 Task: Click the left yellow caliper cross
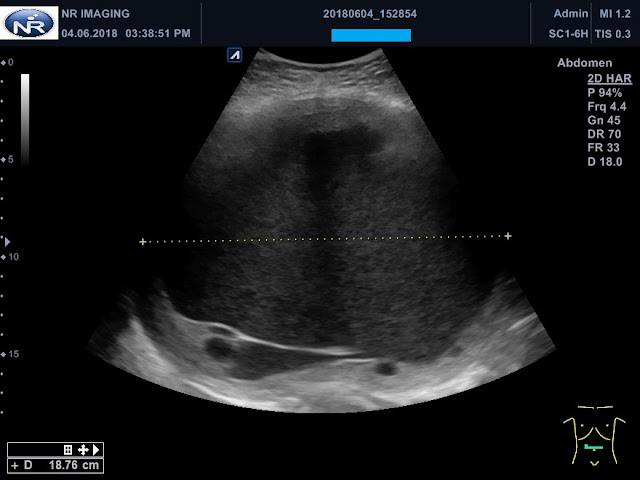click(142, 242)
